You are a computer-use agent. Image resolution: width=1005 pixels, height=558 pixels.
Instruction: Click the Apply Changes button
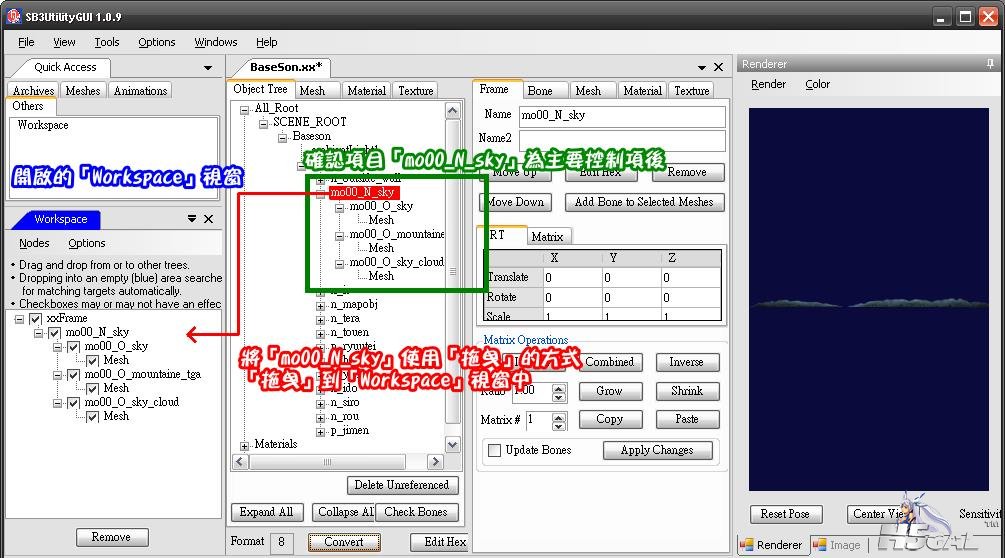(x=657, y=451)
